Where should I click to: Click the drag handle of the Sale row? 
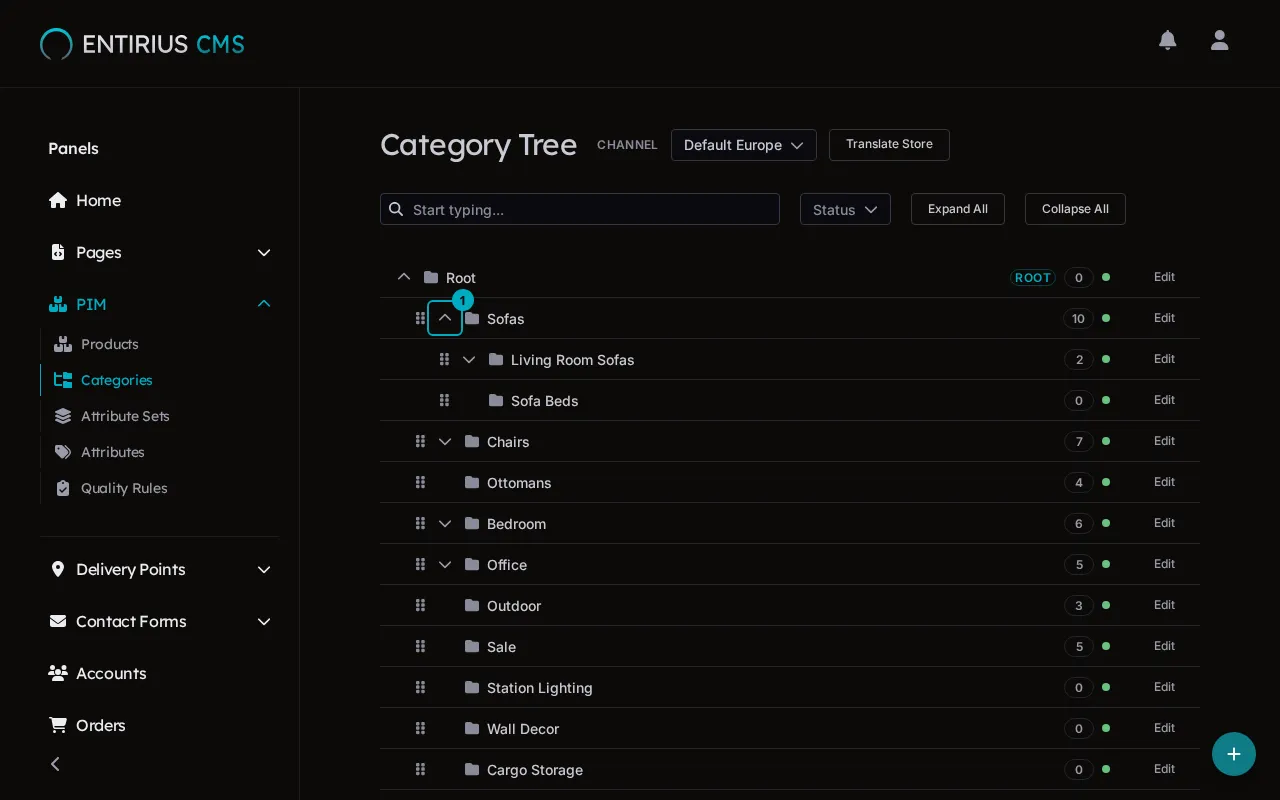coord(420,646)
